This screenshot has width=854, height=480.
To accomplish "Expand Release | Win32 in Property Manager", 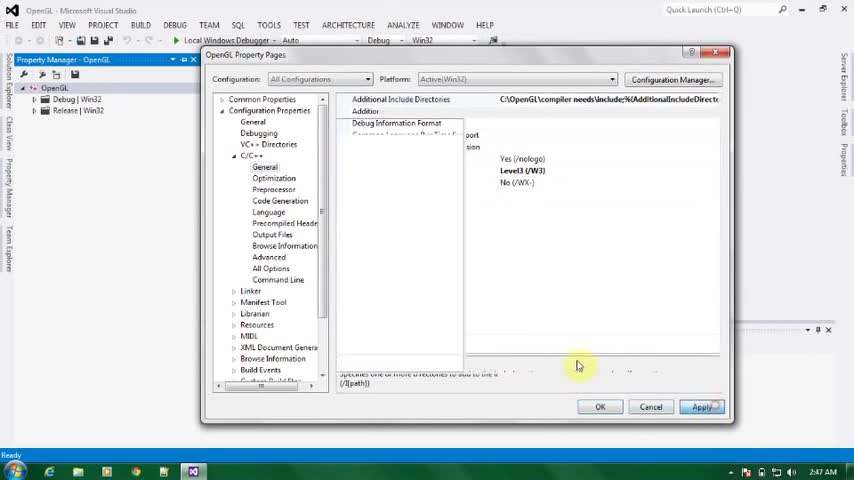I will click(34, 111).
